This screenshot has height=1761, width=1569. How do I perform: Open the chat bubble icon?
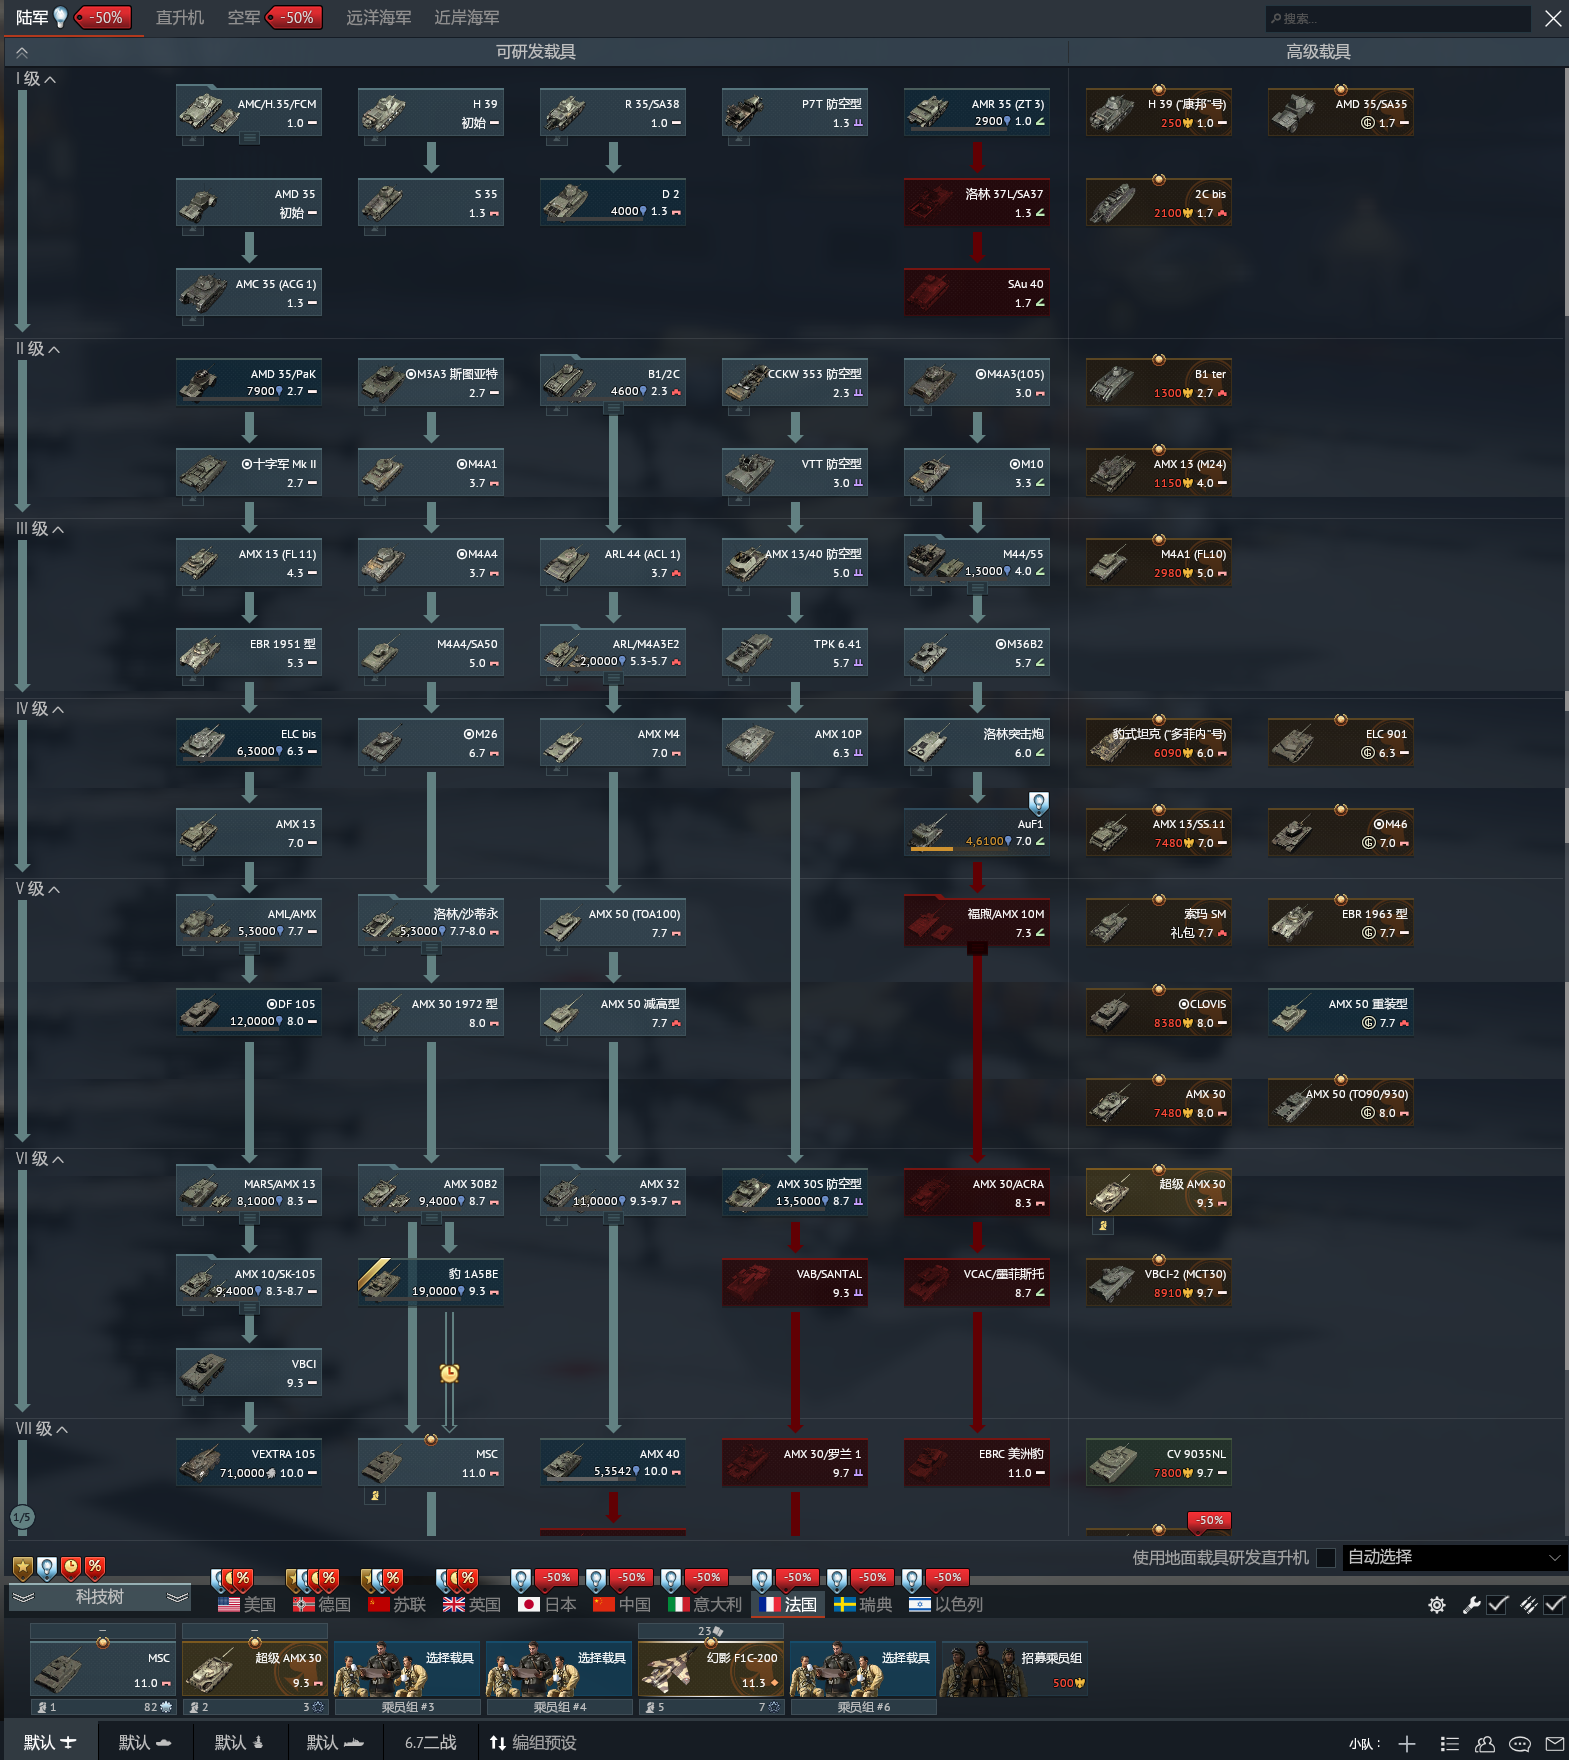tap(1520, 1744)
